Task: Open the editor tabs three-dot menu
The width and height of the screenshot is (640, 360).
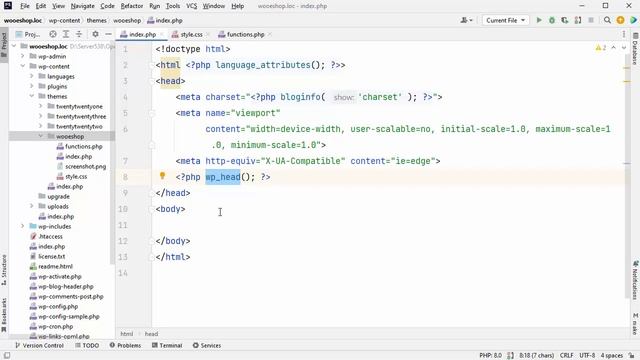Action: tap(624, 34)
